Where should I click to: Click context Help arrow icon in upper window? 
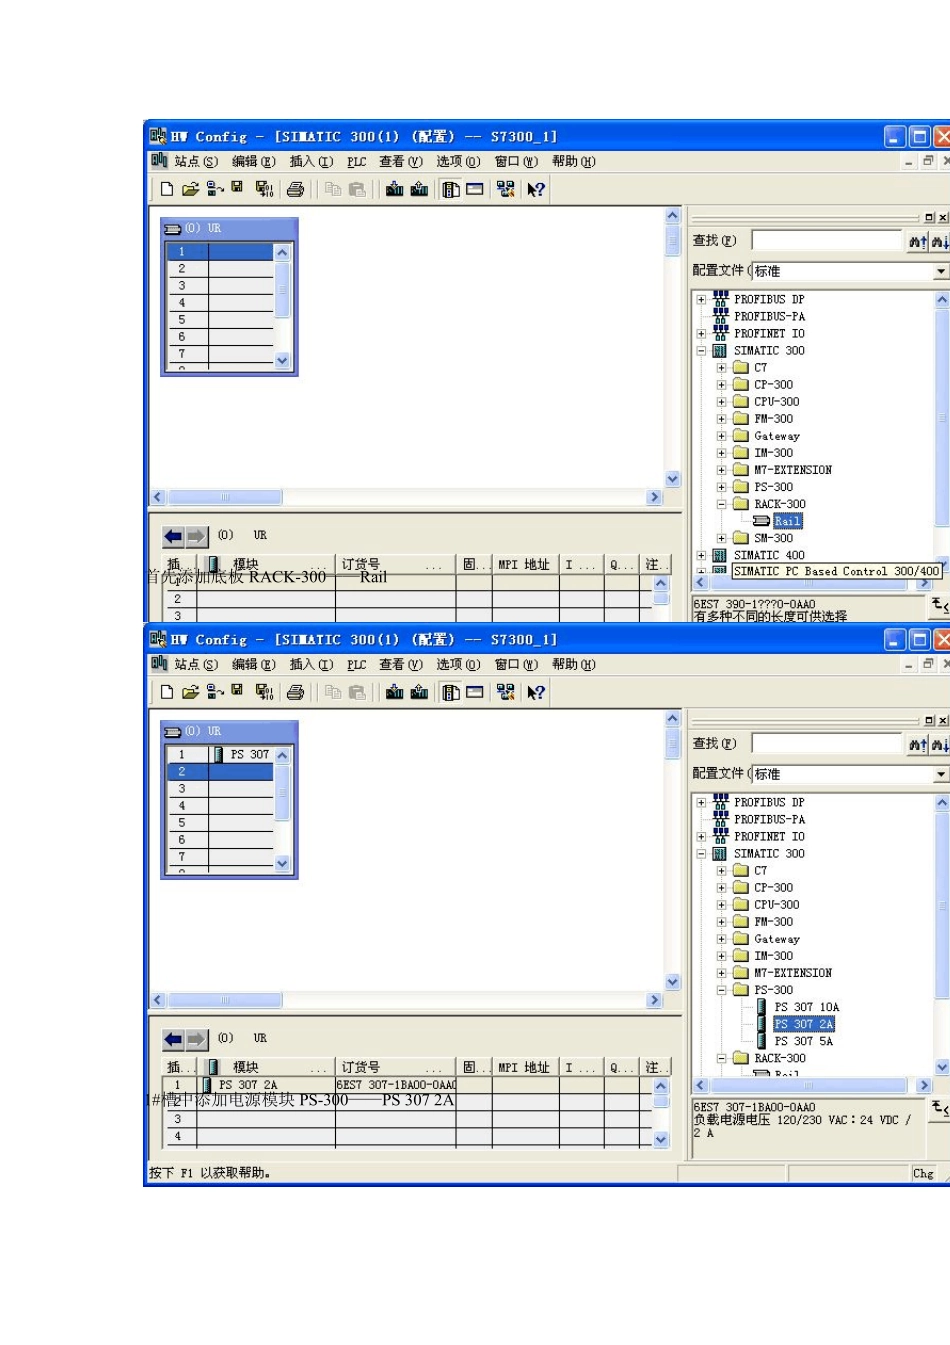[x=536, y=189]
